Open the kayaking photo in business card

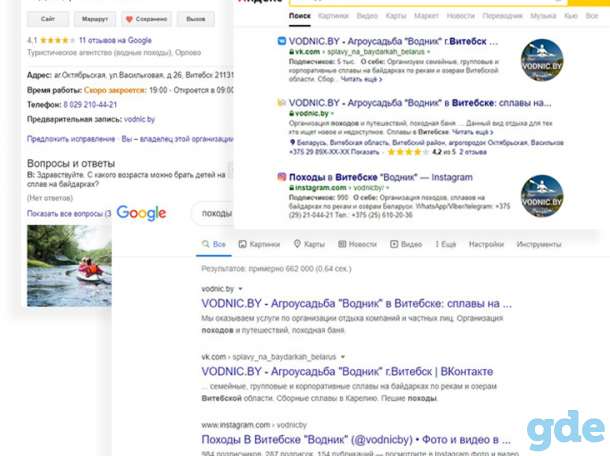point(69,266)
